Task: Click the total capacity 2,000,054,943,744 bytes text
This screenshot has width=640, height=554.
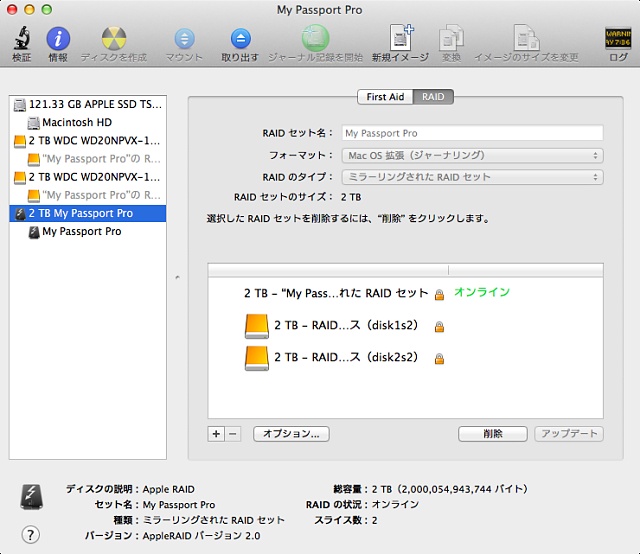Action: pyautogui.click(x=449, y=489)
